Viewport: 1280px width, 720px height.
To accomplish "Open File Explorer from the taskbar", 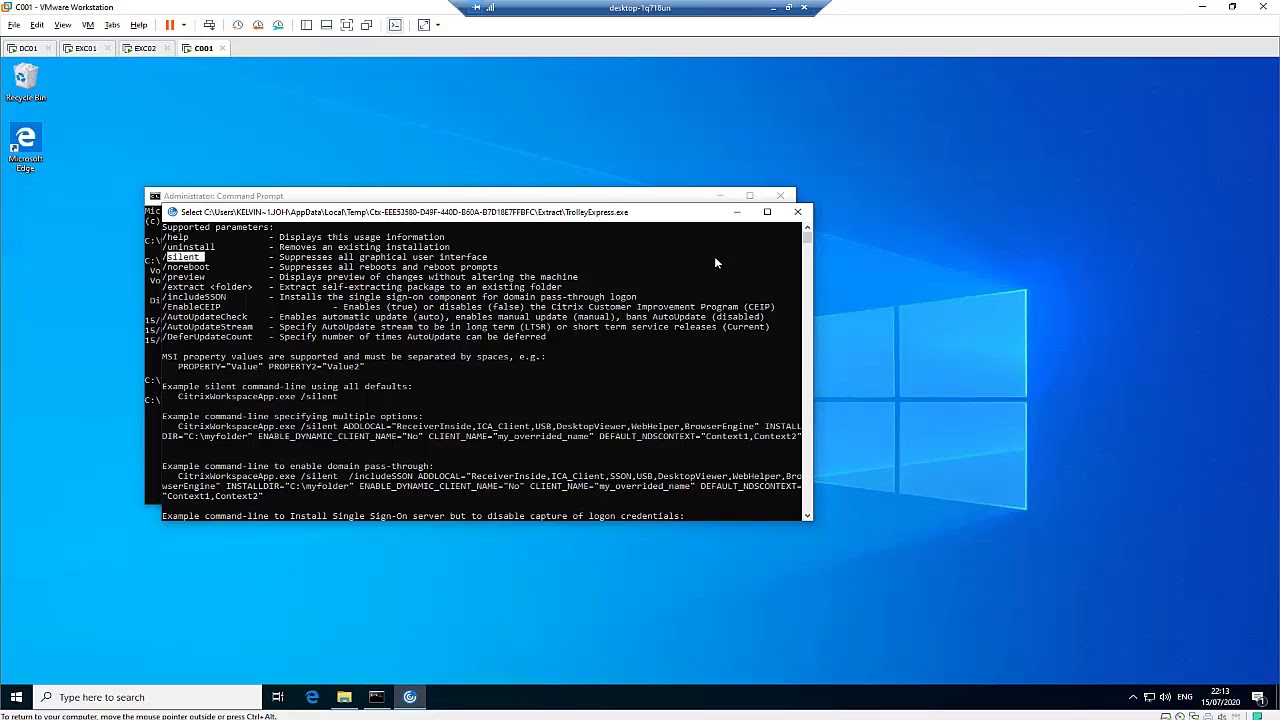I will coord(344,697).
